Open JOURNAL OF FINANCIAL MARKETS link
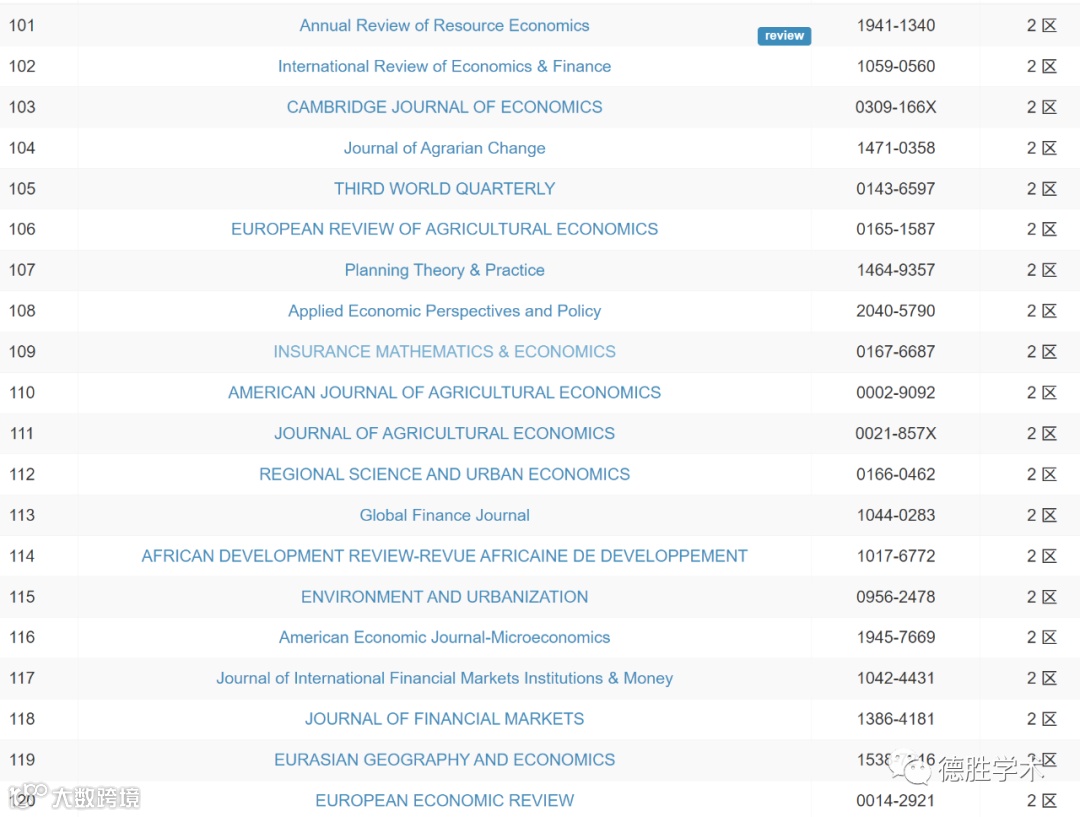The height and width of the screenshot is (817, 1080). 444,719
